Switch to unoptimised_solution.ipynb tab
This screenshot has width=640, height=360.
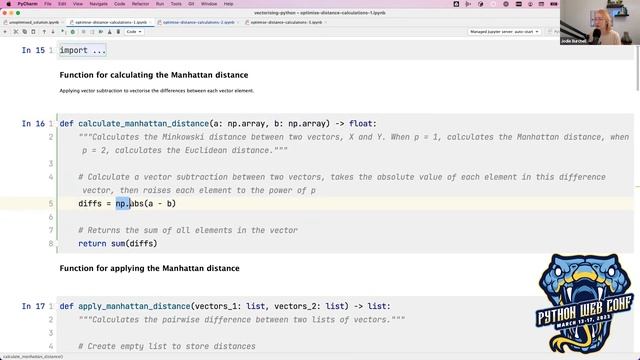(x=32, y=22)
